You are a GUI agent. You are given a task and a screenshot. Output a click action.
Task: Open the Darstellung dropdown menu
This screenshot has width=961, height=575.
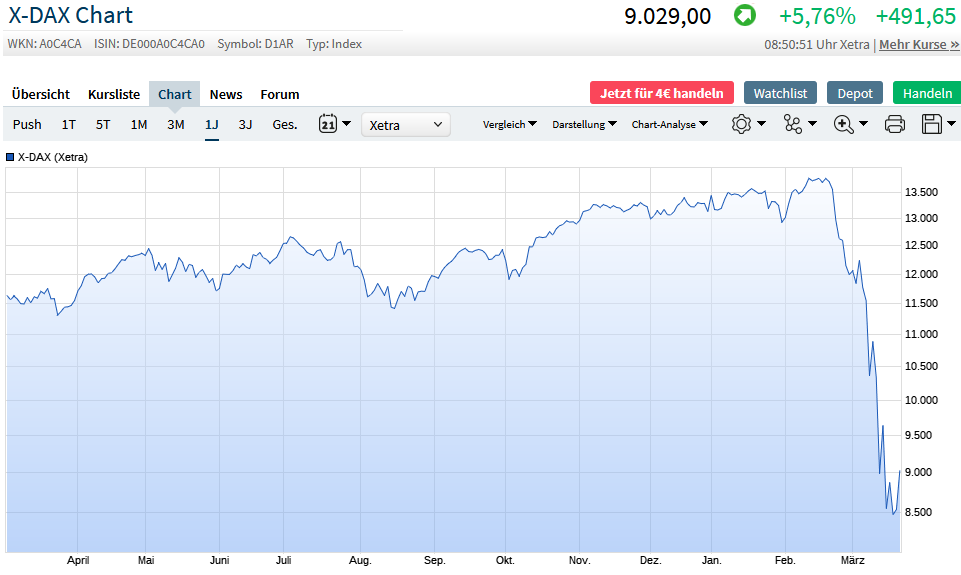pyautogui.click(x=584, y=124)
